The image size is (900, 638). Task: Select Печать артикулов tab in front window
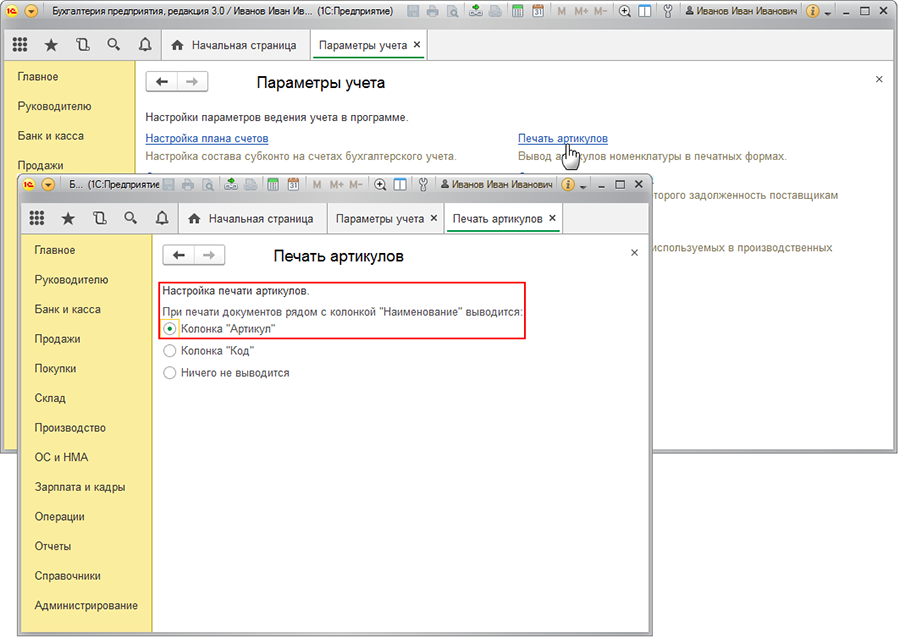tap(497, 219)
